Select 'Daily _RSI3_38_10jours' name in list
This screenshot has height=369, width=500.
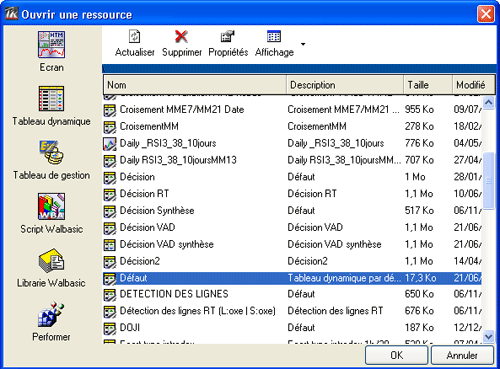tap(168, 143)
